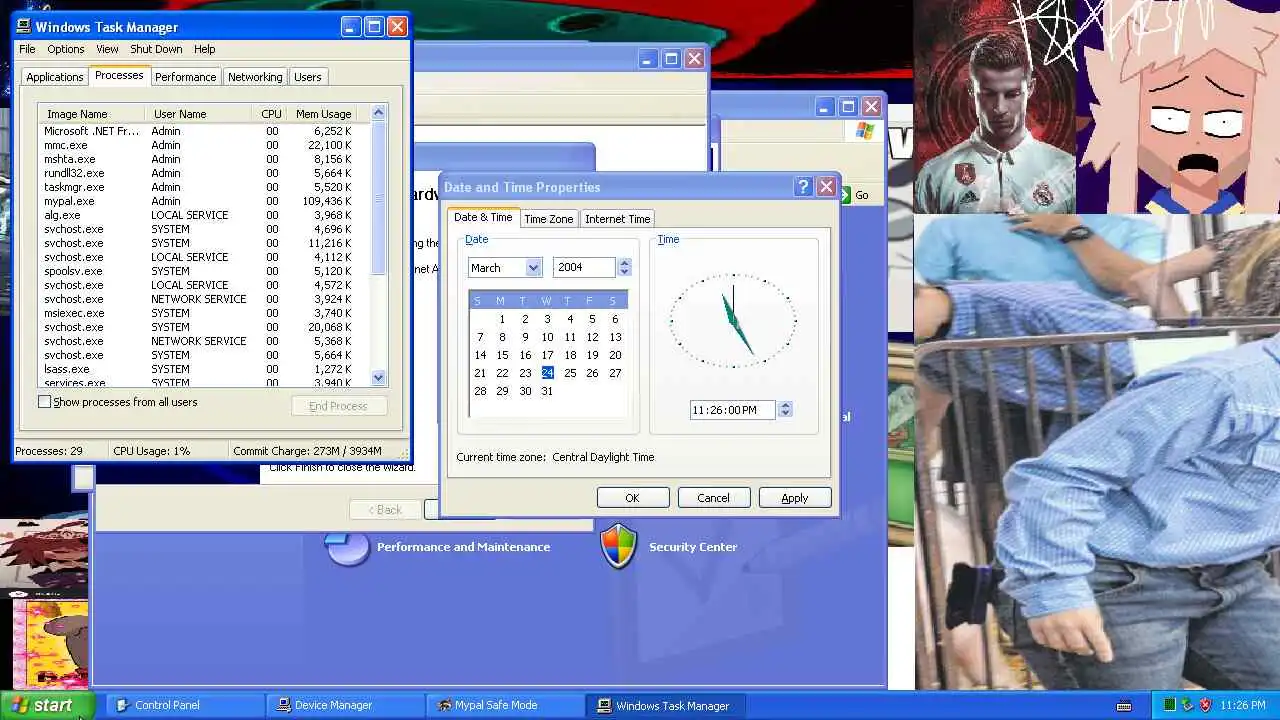Select the mshta.exe process row
The height and width of the screenshot is (720, 1280).
[204, 159]
